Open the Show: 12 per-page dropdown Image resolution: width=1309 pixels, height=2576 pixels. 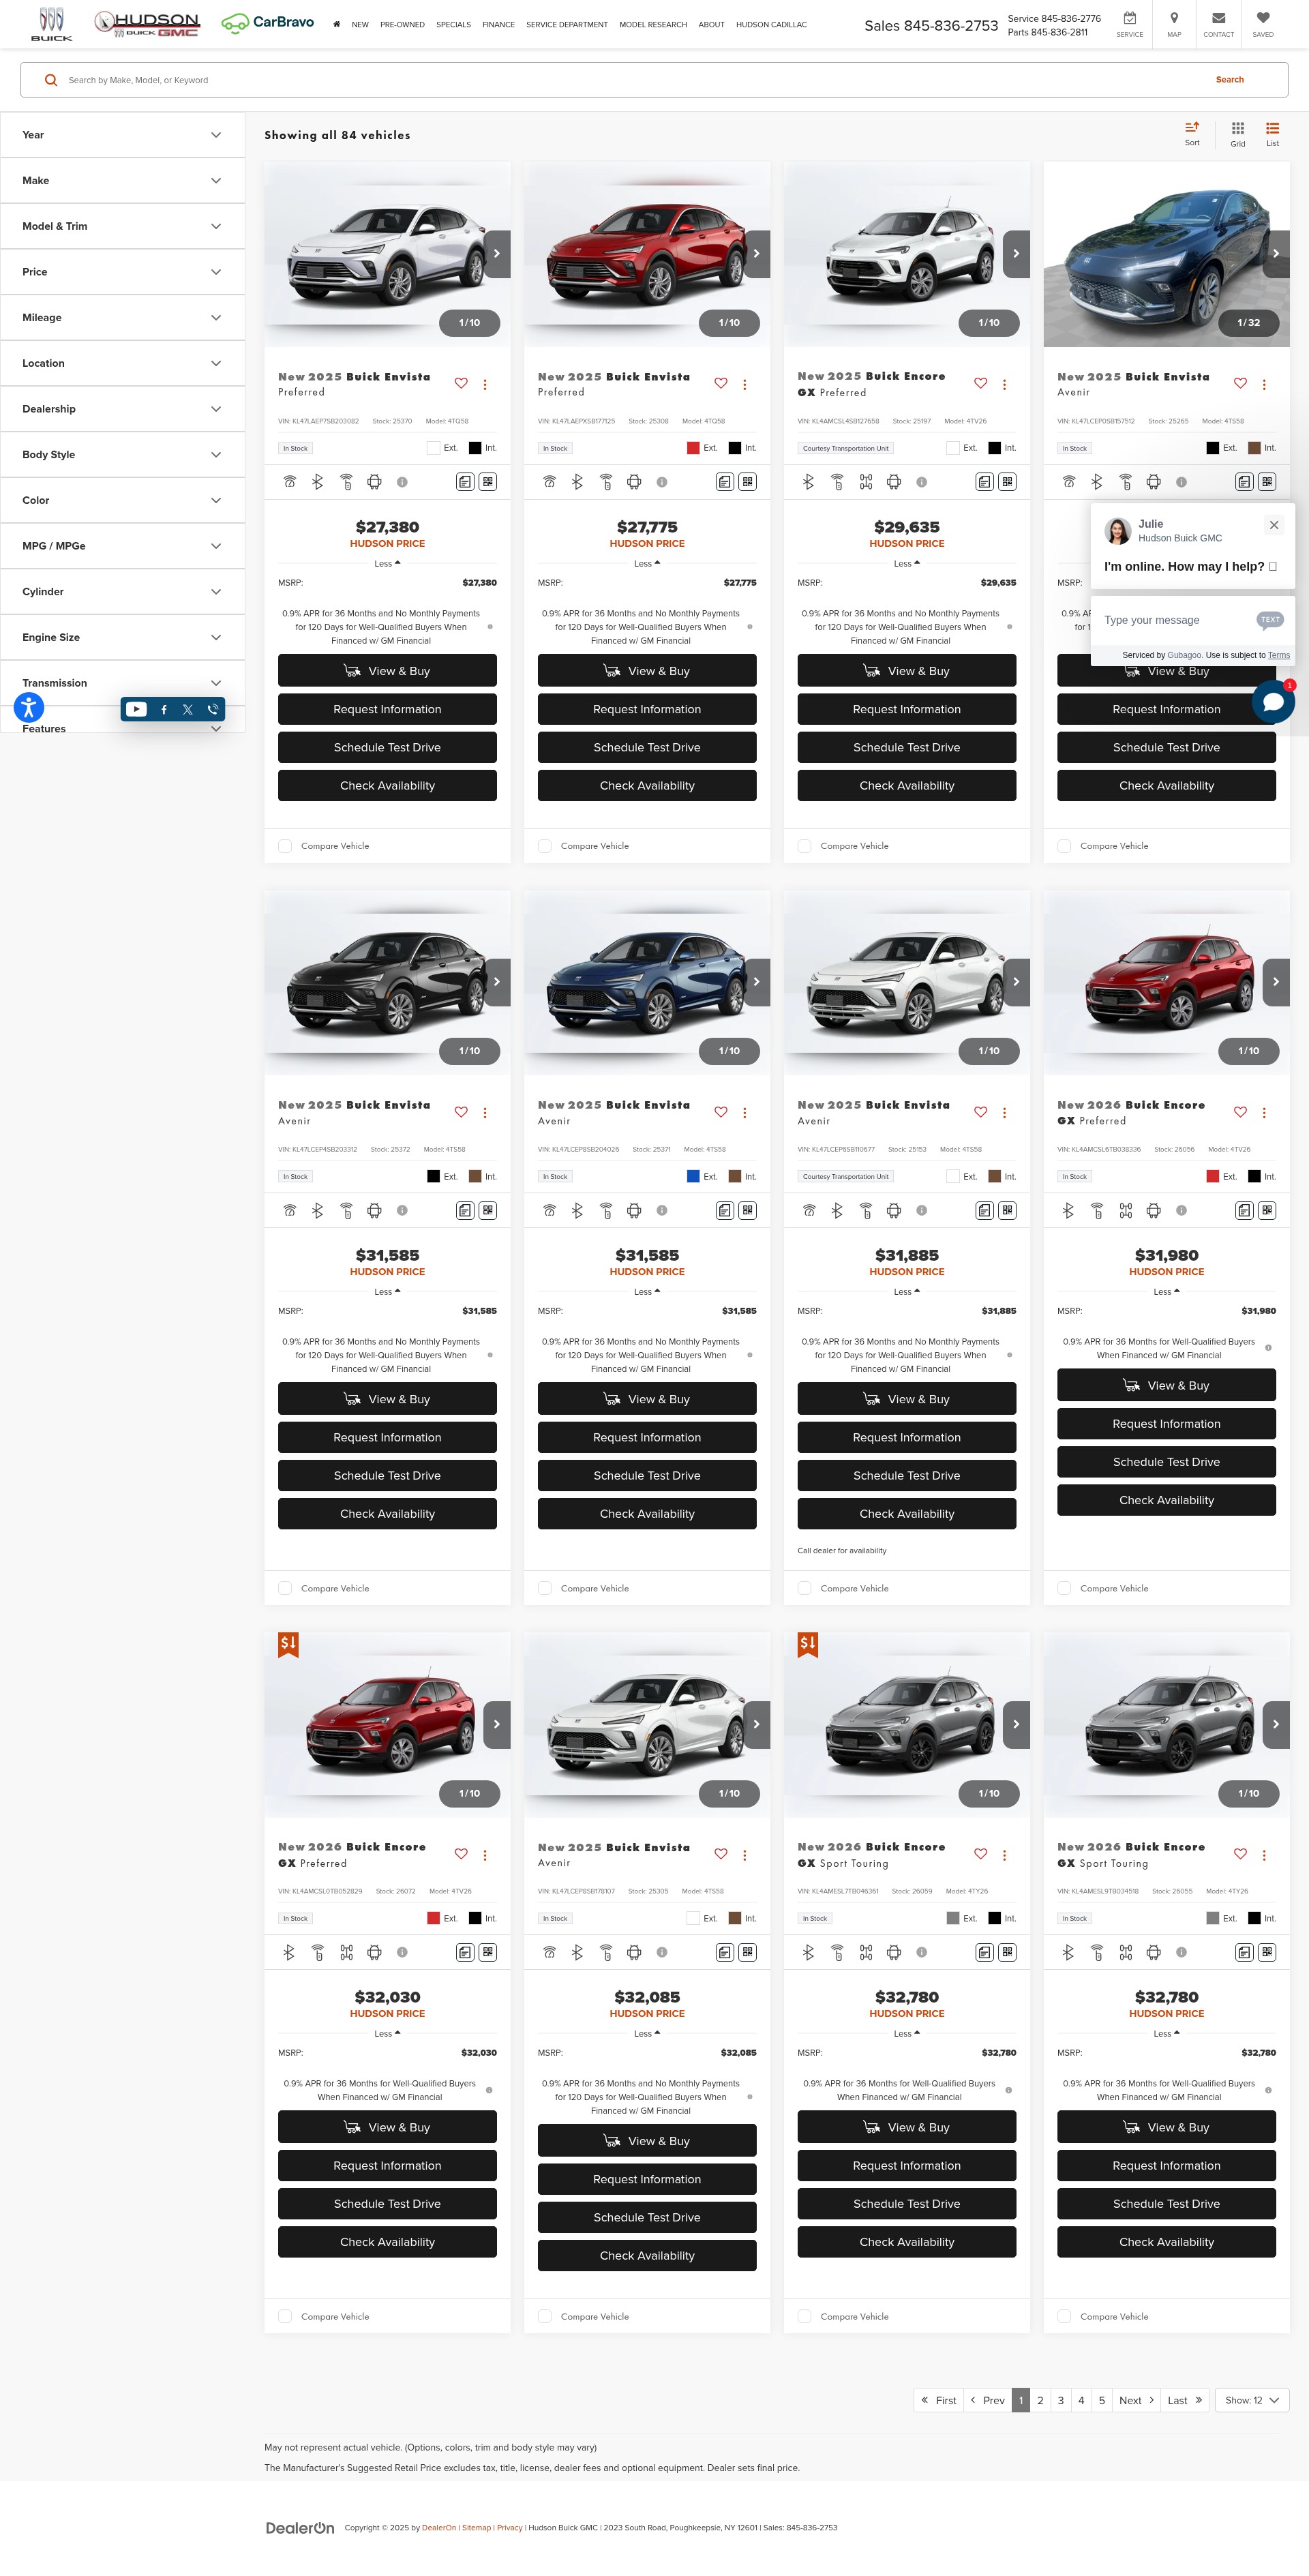[x=1252, y=2400]
